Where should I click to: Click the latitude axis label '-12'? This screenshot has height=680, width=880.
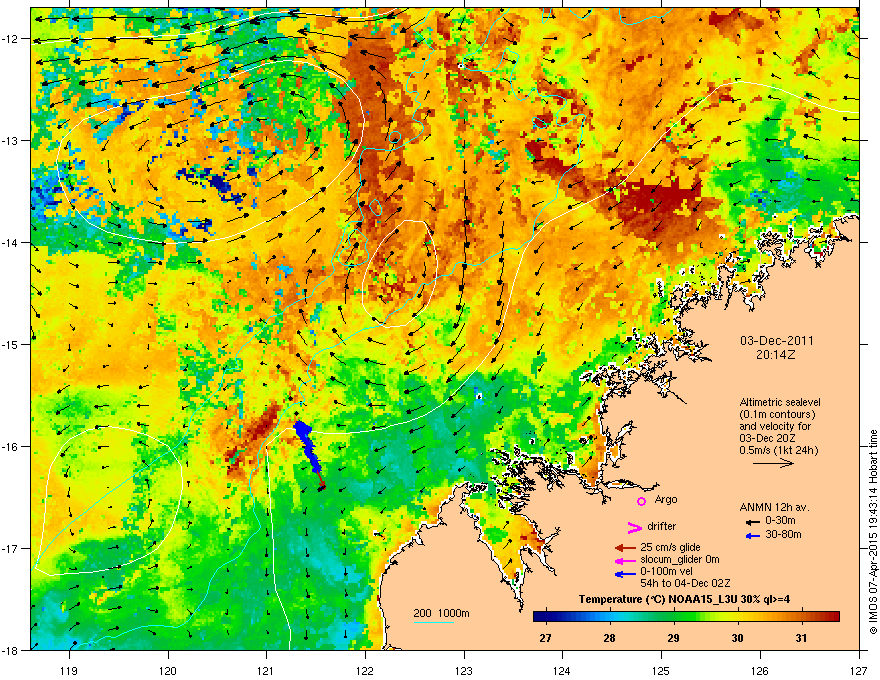(x=11, y=38)
